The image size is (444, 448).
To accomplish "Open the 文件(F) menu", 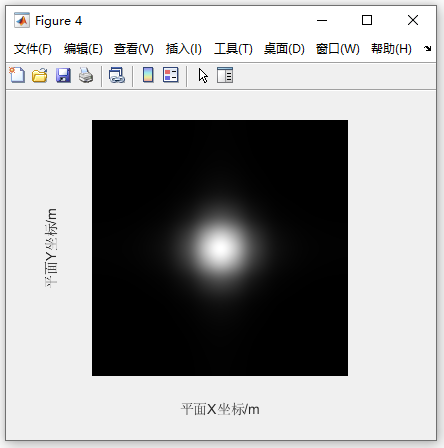I will 33,49.
